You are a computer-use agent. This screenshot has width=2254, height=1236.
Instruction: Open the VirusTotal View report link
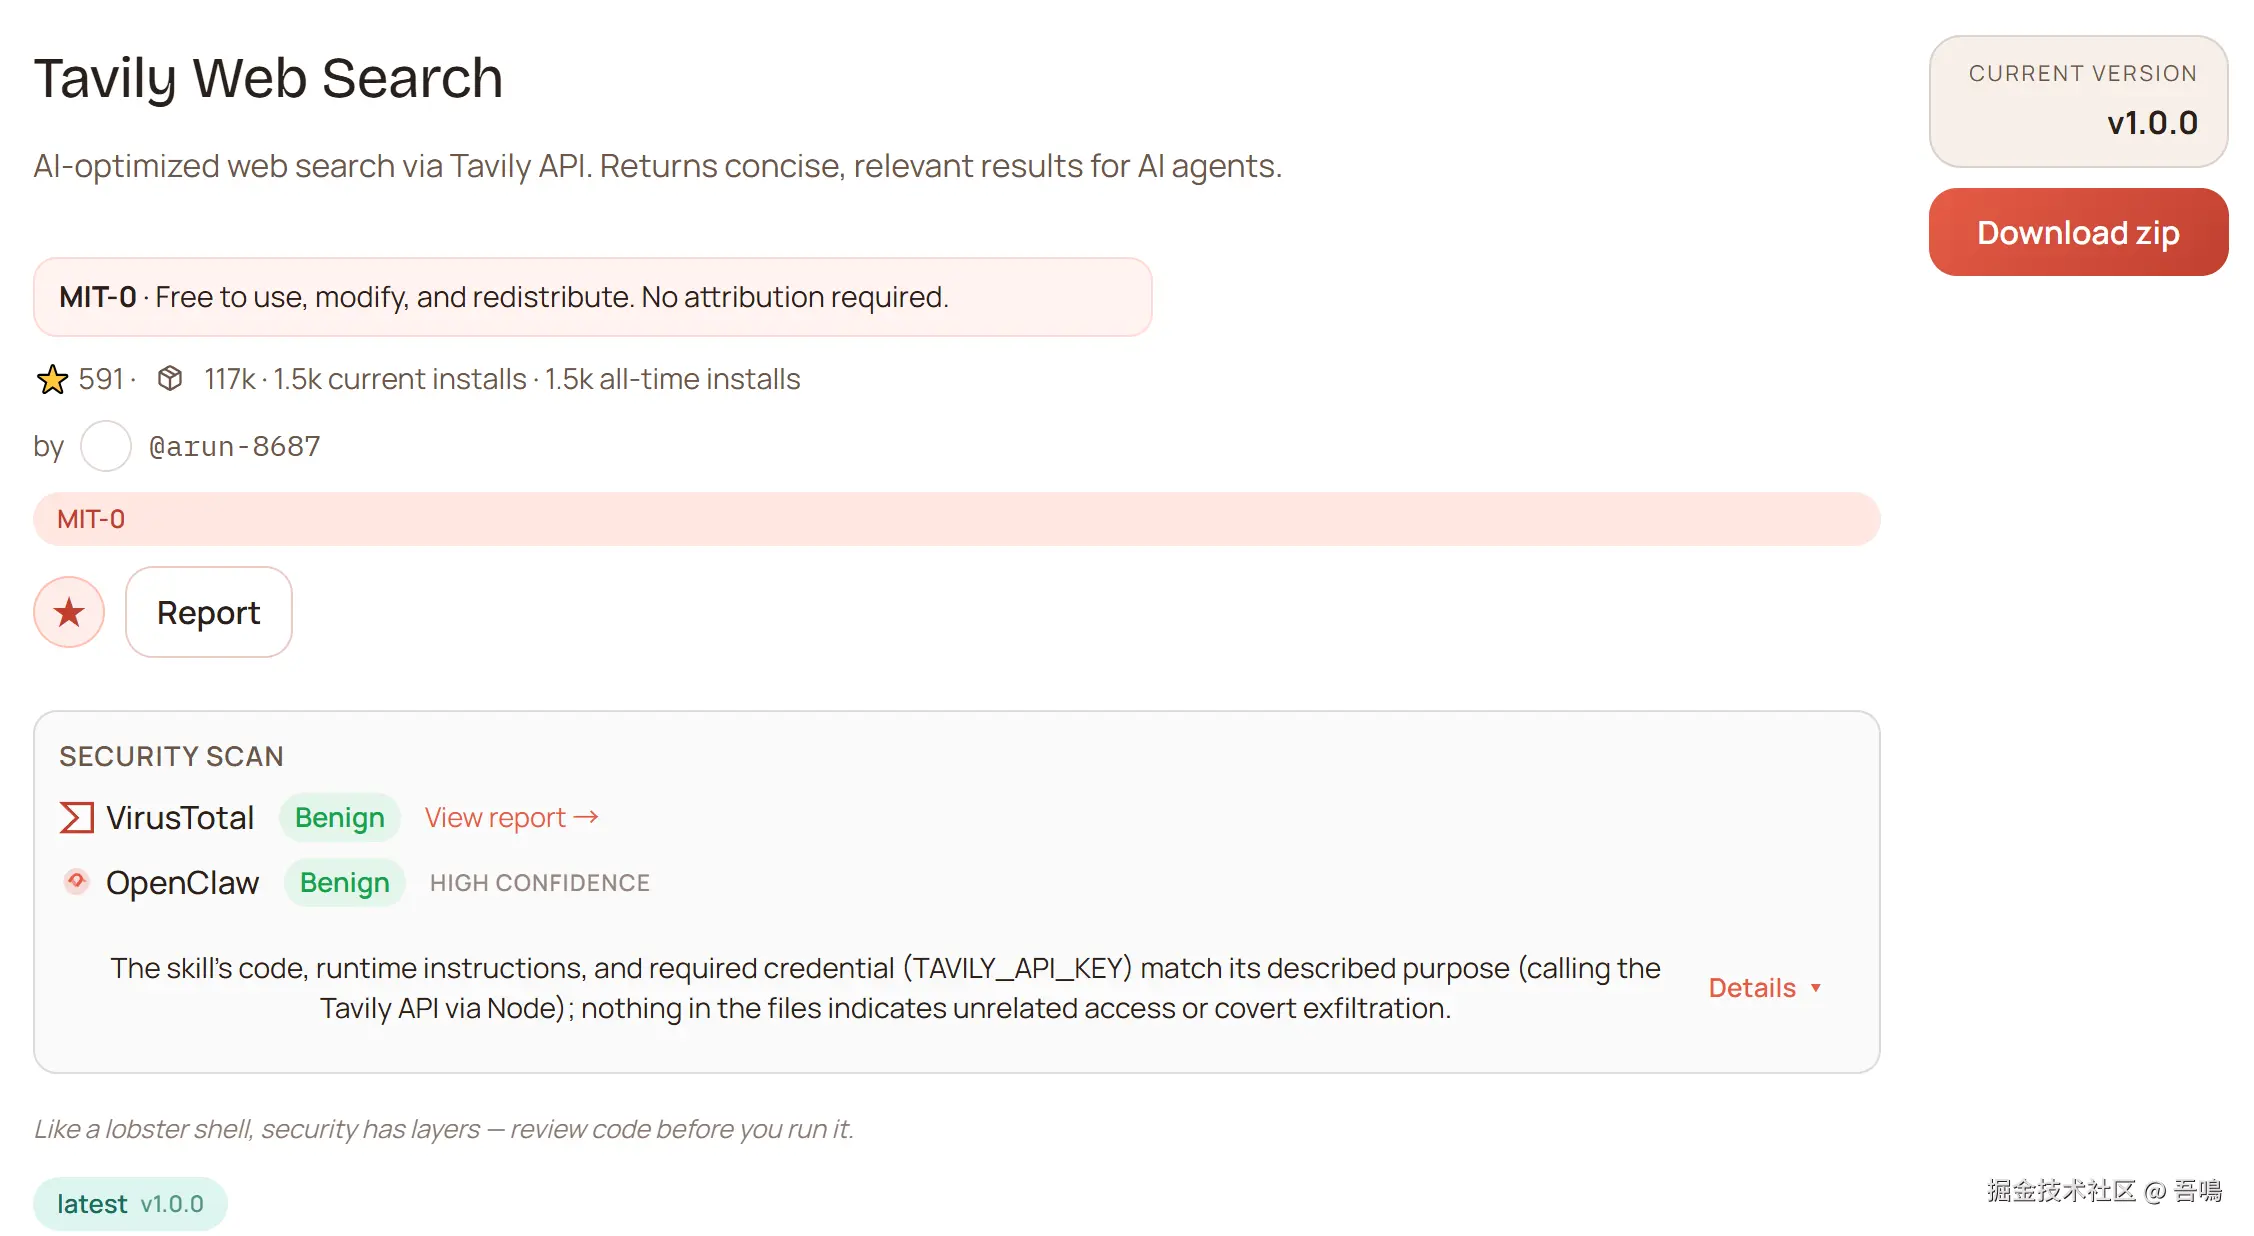click(x=496, y=818)
